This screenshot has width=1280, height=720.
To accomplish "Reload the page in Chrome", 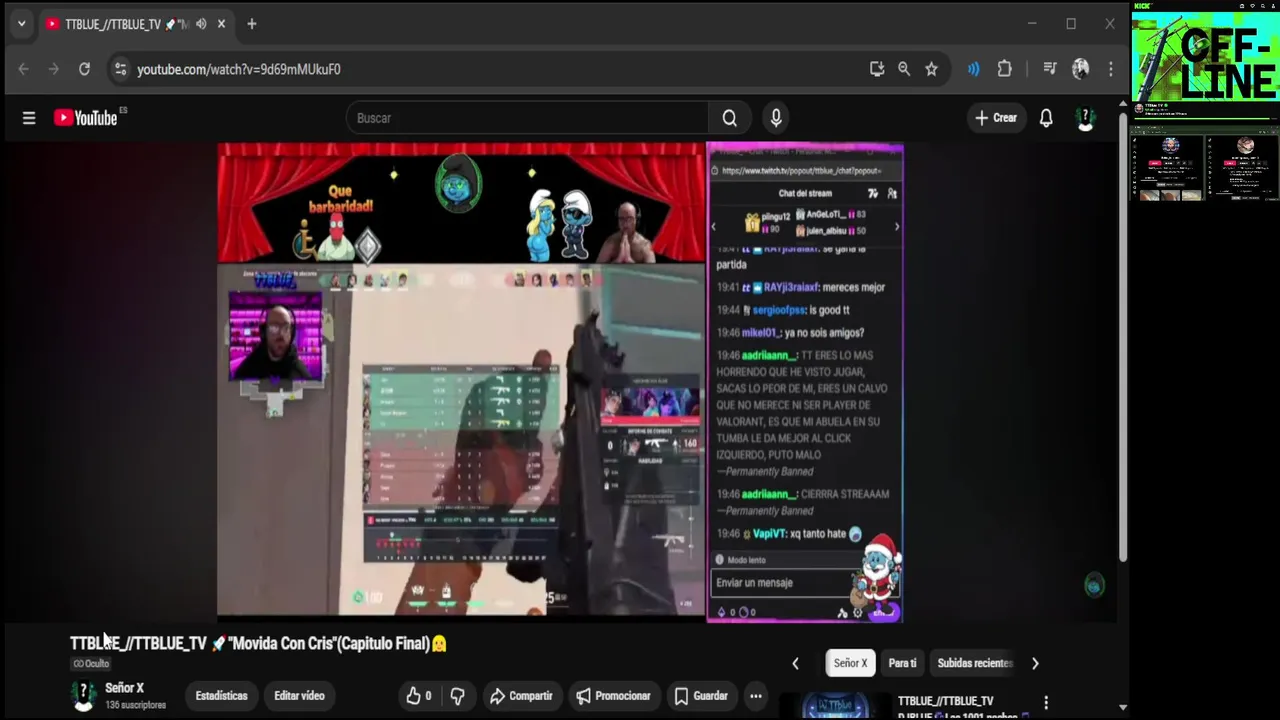I will coord(84,69).
